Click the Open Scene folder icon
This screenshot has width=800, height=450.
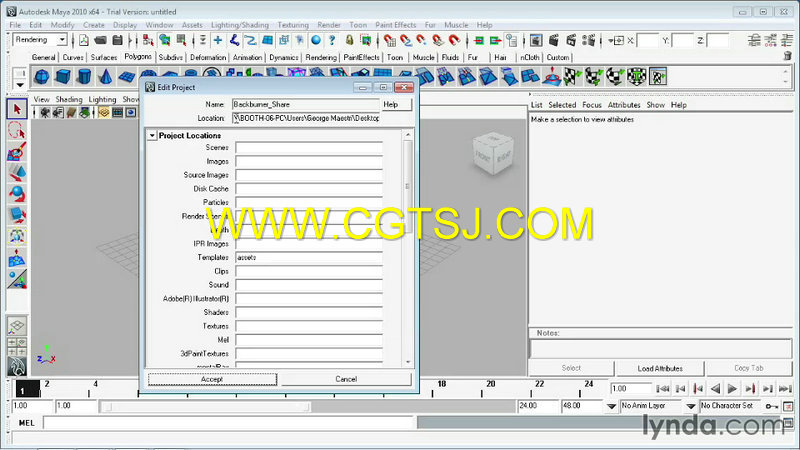(x=101, y=40)
